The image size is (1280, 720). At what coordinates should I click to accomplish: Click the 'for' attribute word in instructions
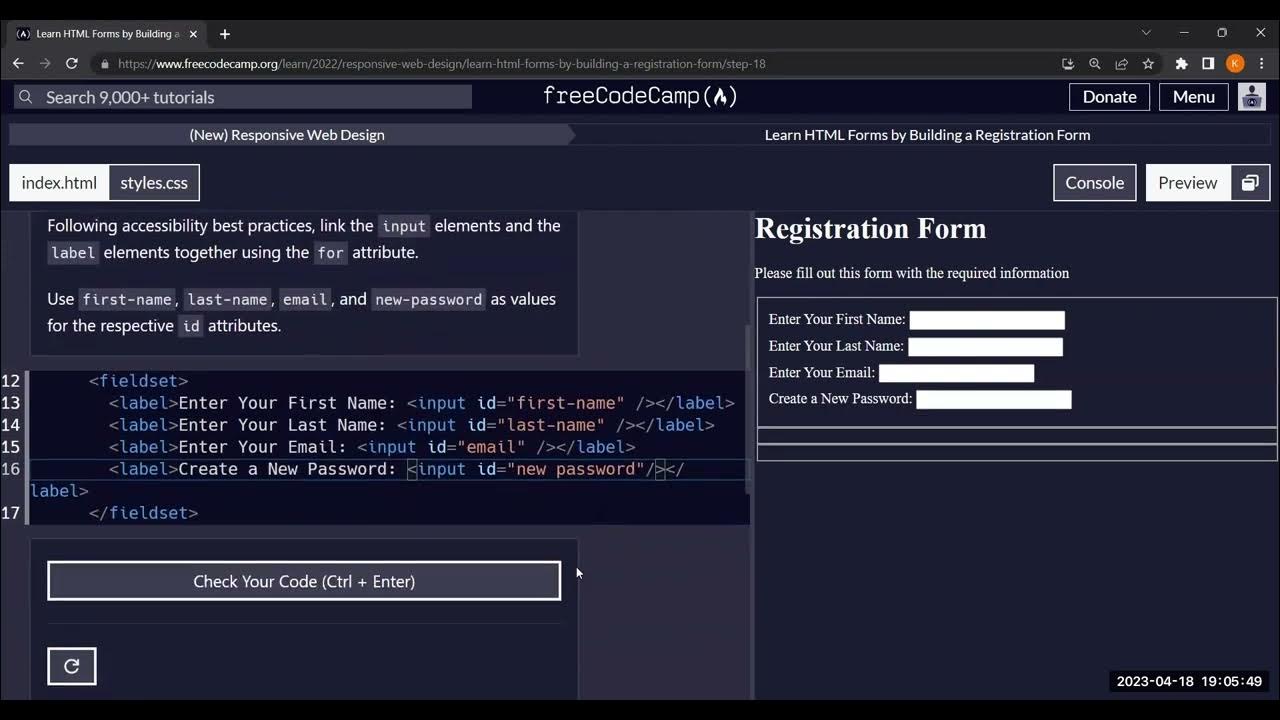coord(330,253)
